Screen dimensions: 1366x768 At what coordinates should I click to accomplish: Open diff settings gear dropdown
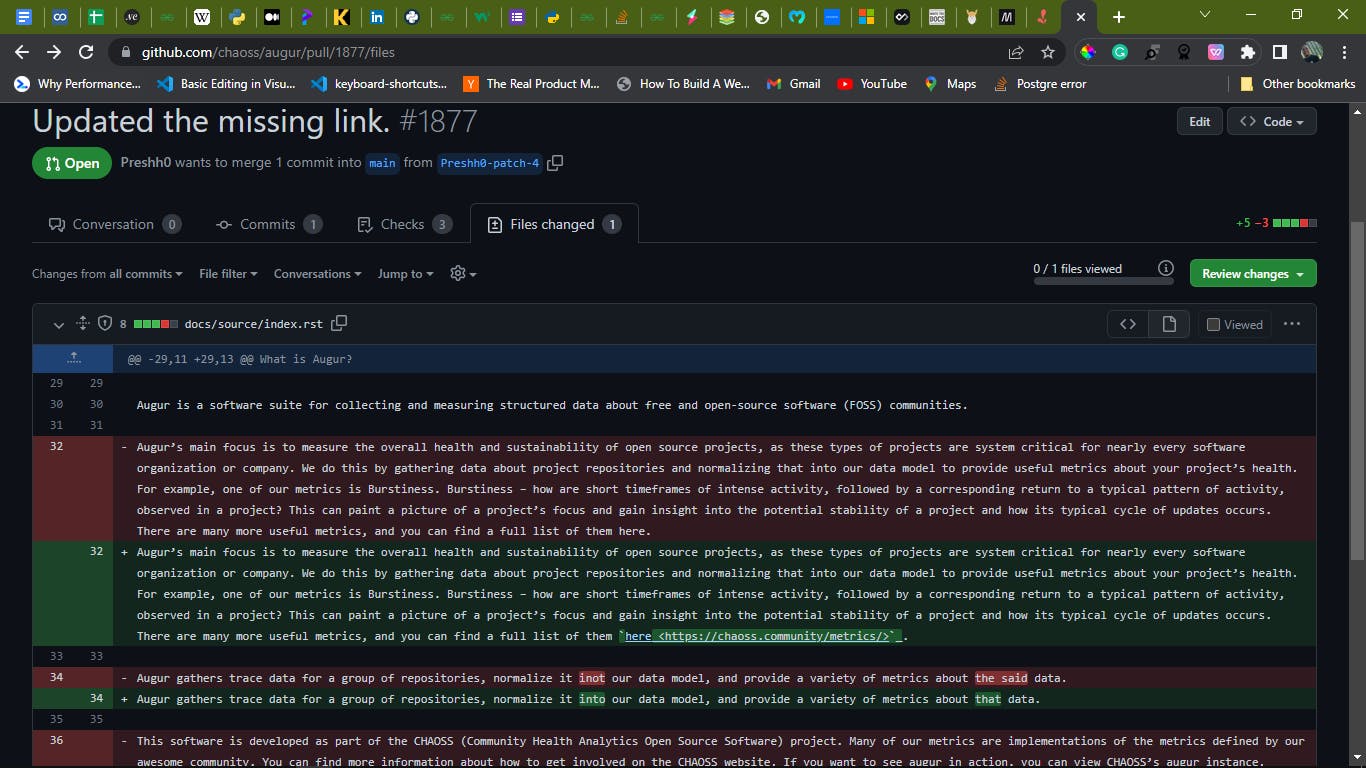pyautogui.click(x=463, y=274)
